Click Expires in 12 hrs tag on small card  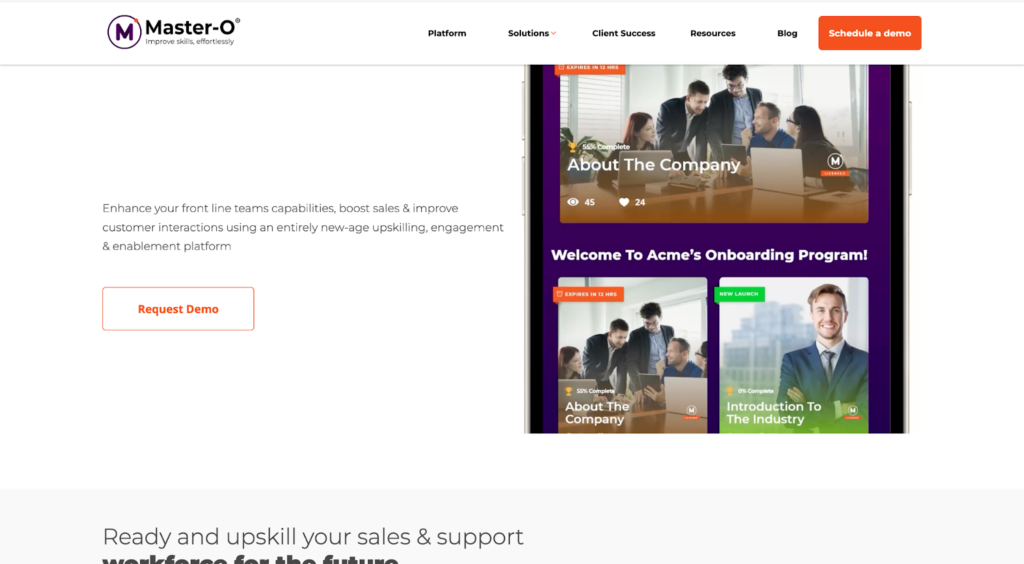pos(588,294)
